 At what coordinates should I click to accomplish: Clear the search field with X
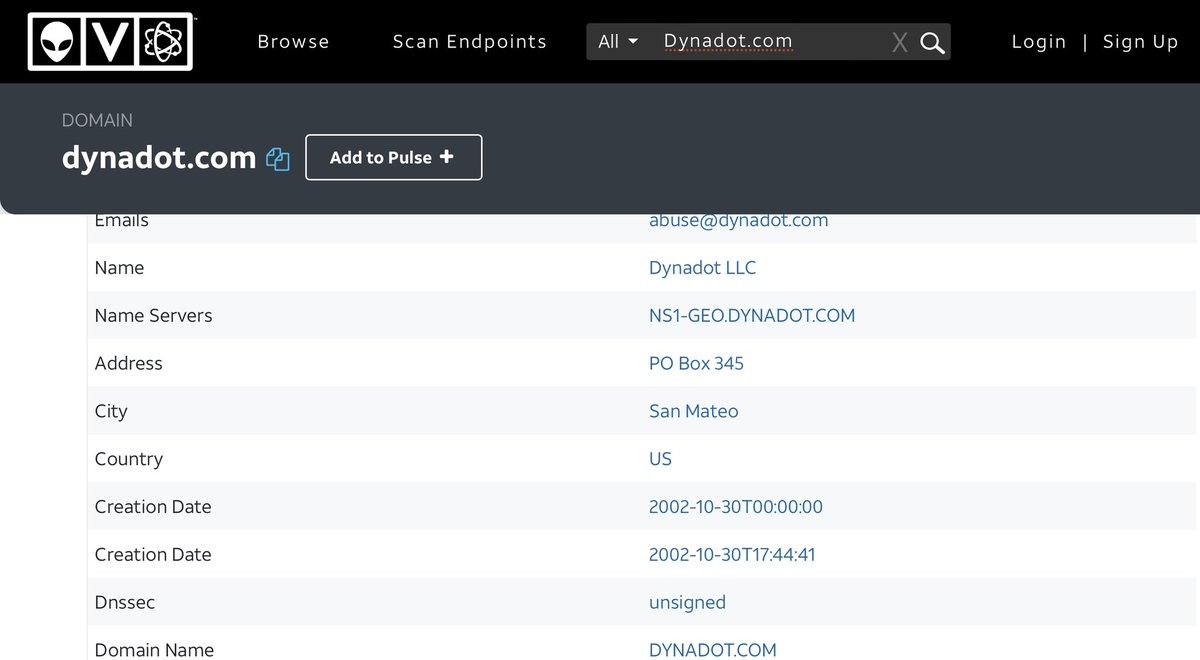900,42
